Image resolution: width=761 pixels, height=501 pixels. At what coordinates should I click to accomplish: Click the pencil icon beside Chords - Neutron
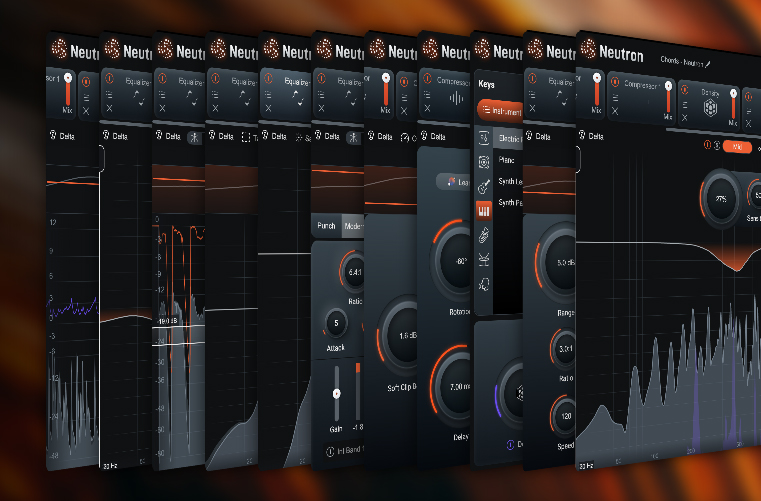709,64
